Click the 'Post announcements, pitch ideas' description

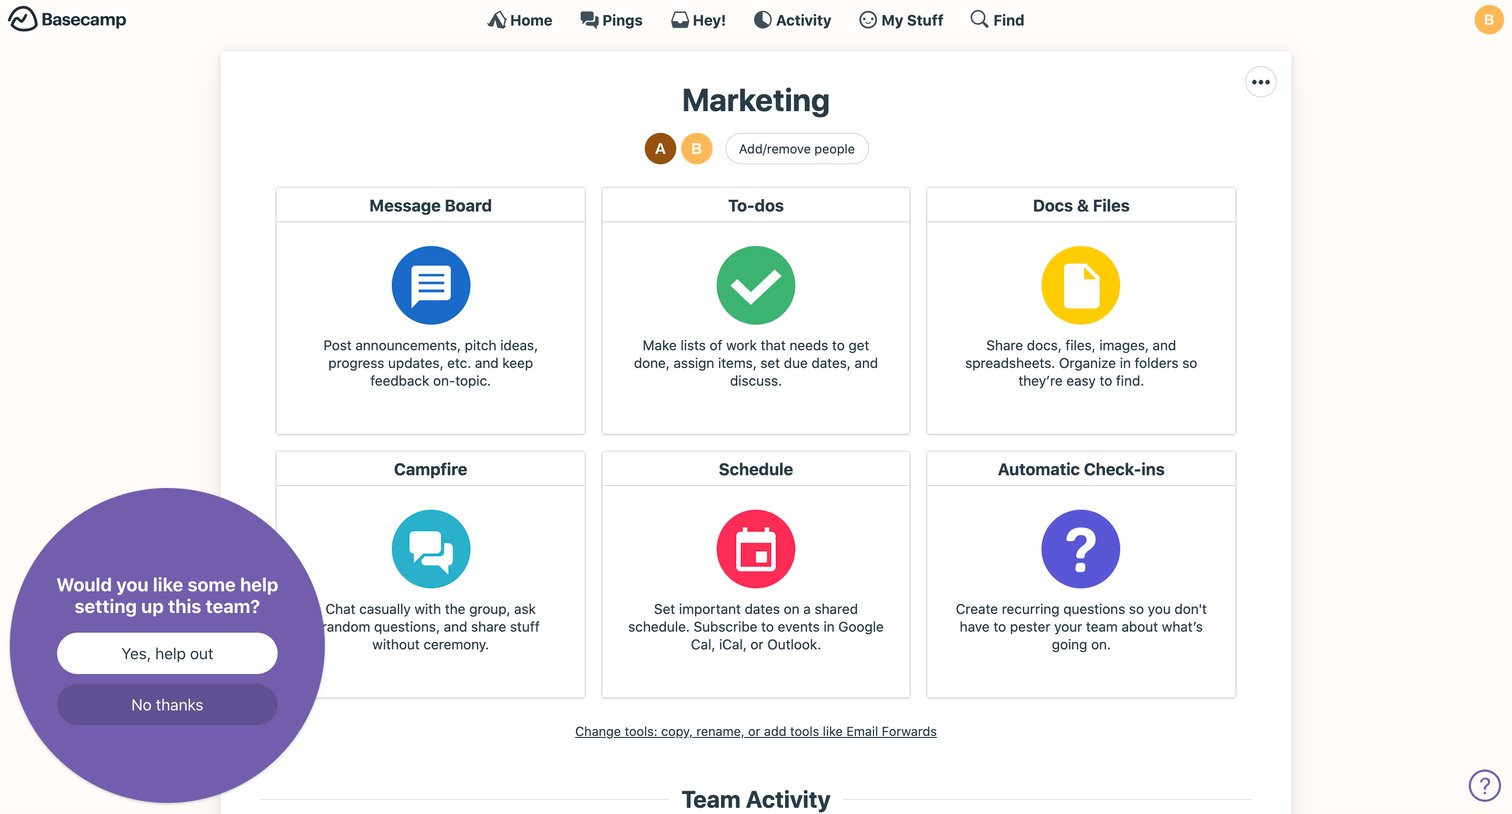[x=431, y=363]
